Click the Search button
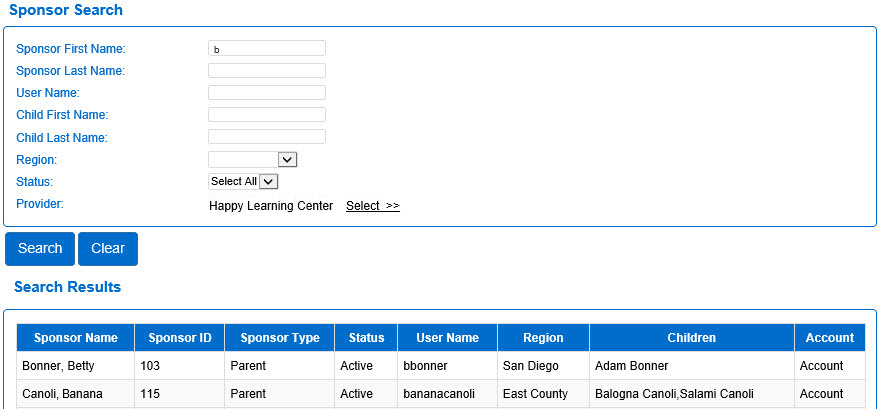The height and width of the screenshot is (409, 879). (40, 249)
